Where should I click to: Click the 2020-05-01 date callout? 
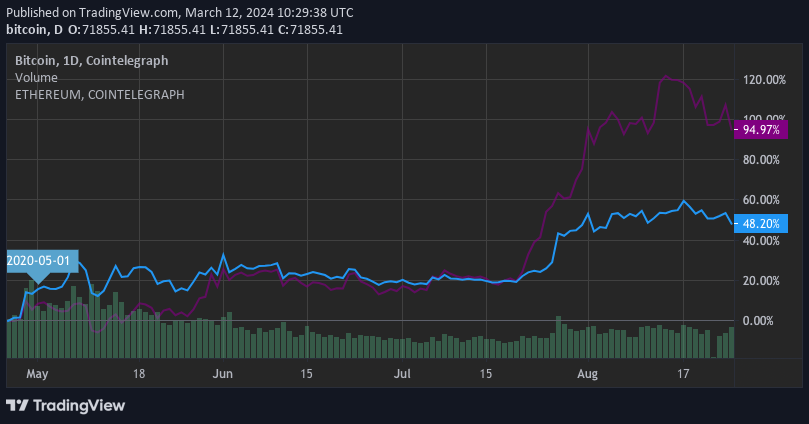click(x=39, y=260)
